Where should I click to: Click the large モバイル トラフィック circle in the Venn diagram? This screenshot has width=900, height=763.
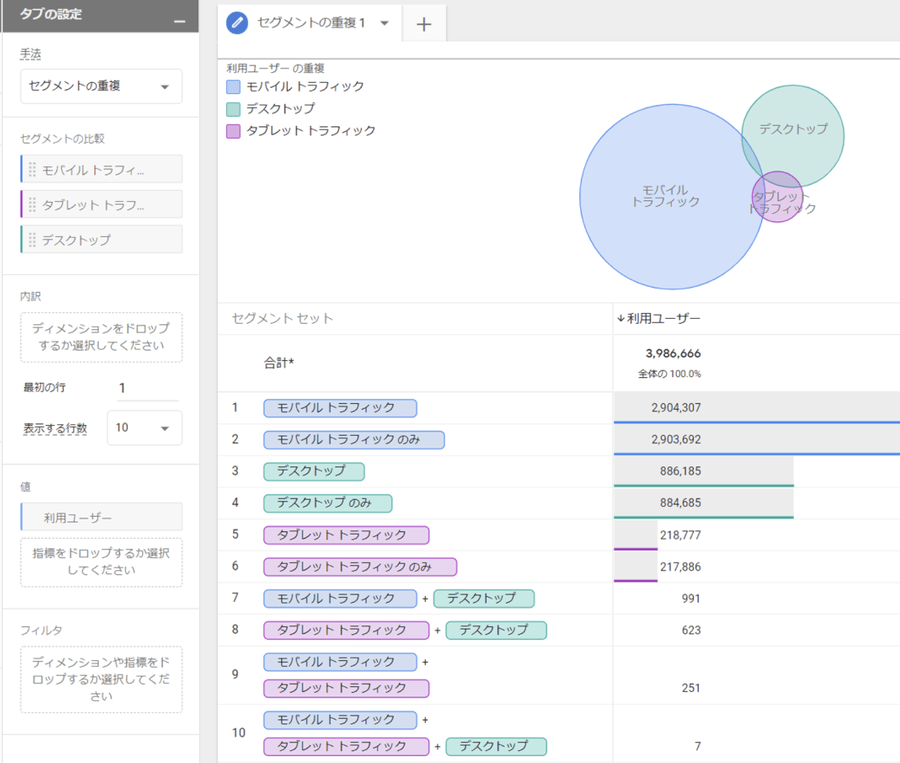(660, 200)
